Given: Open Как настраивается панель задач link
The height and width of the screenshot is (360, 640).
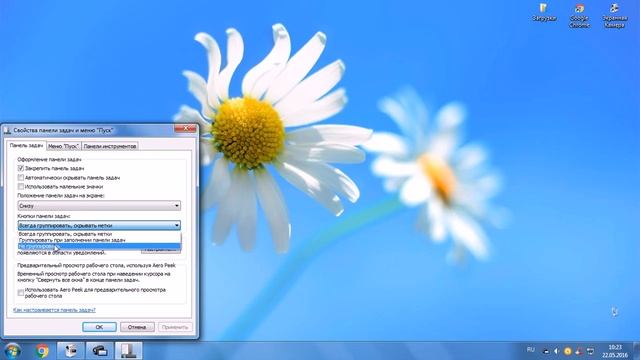Looking at the screenshot, I should point(54,310).
